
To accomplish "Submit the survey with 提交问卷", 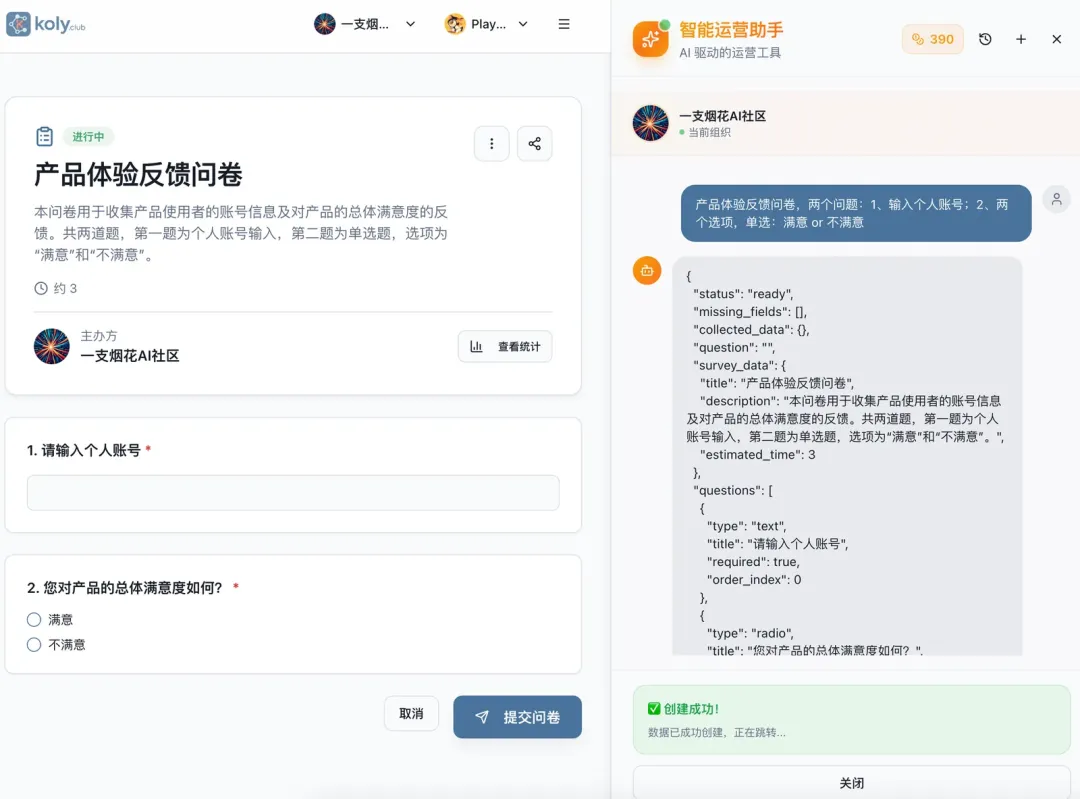I will (x=517, y=717).
